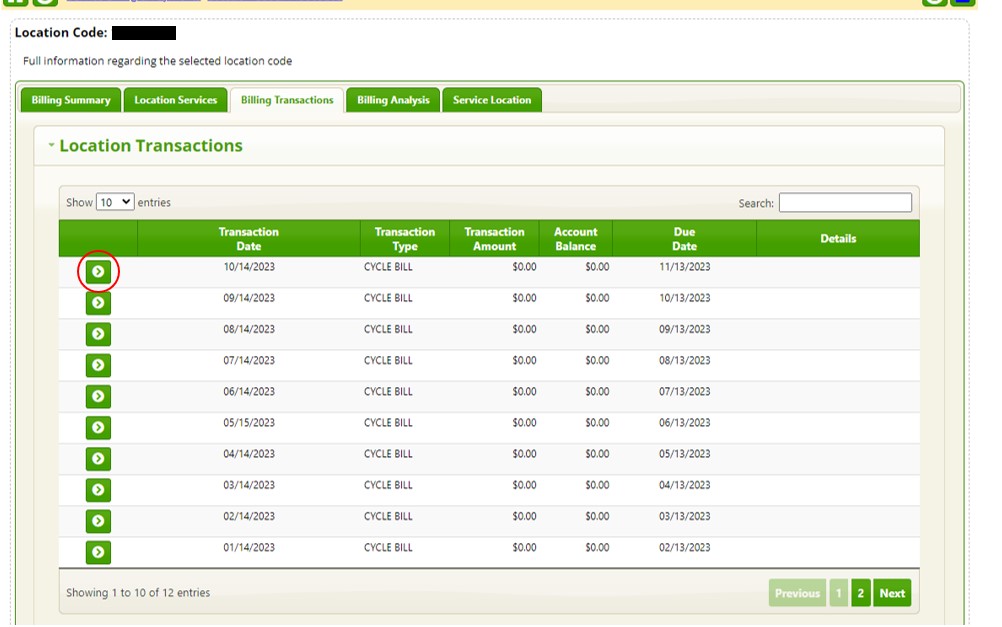Screen dimensions: 1002x627
Task: Select the Billing Transactions tab
Action: 287,100
